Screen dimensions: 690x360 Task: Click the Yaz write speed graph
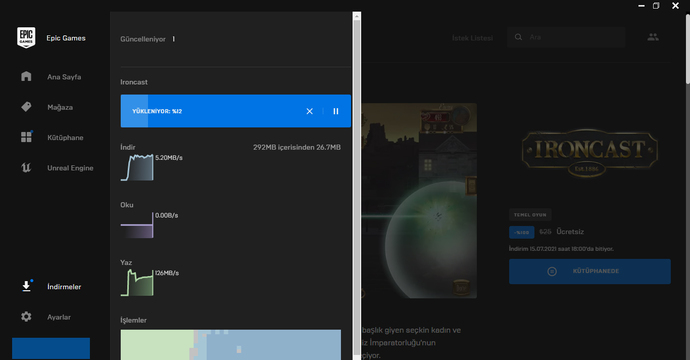point(137,283)
